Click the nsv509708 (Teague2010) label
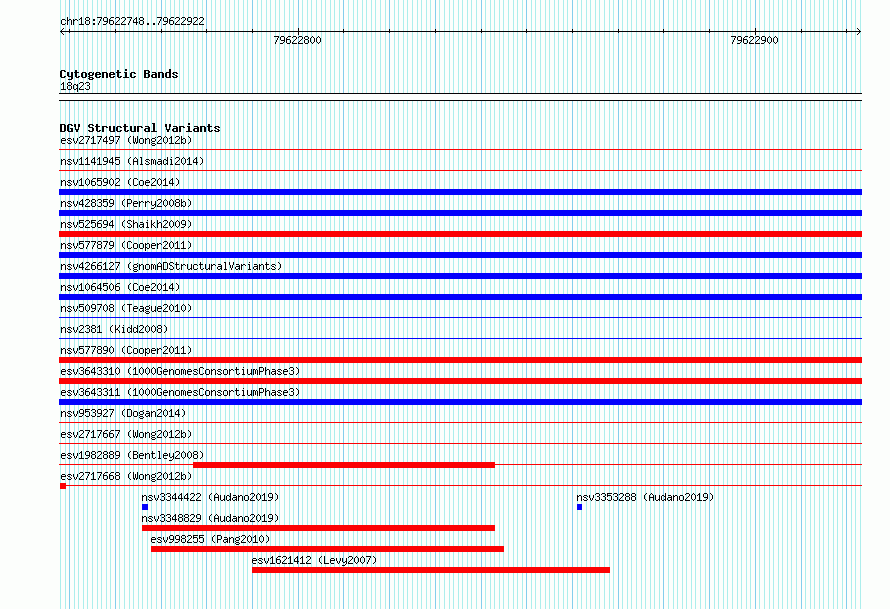Screen dimensions: 890x609 point(126,308)
